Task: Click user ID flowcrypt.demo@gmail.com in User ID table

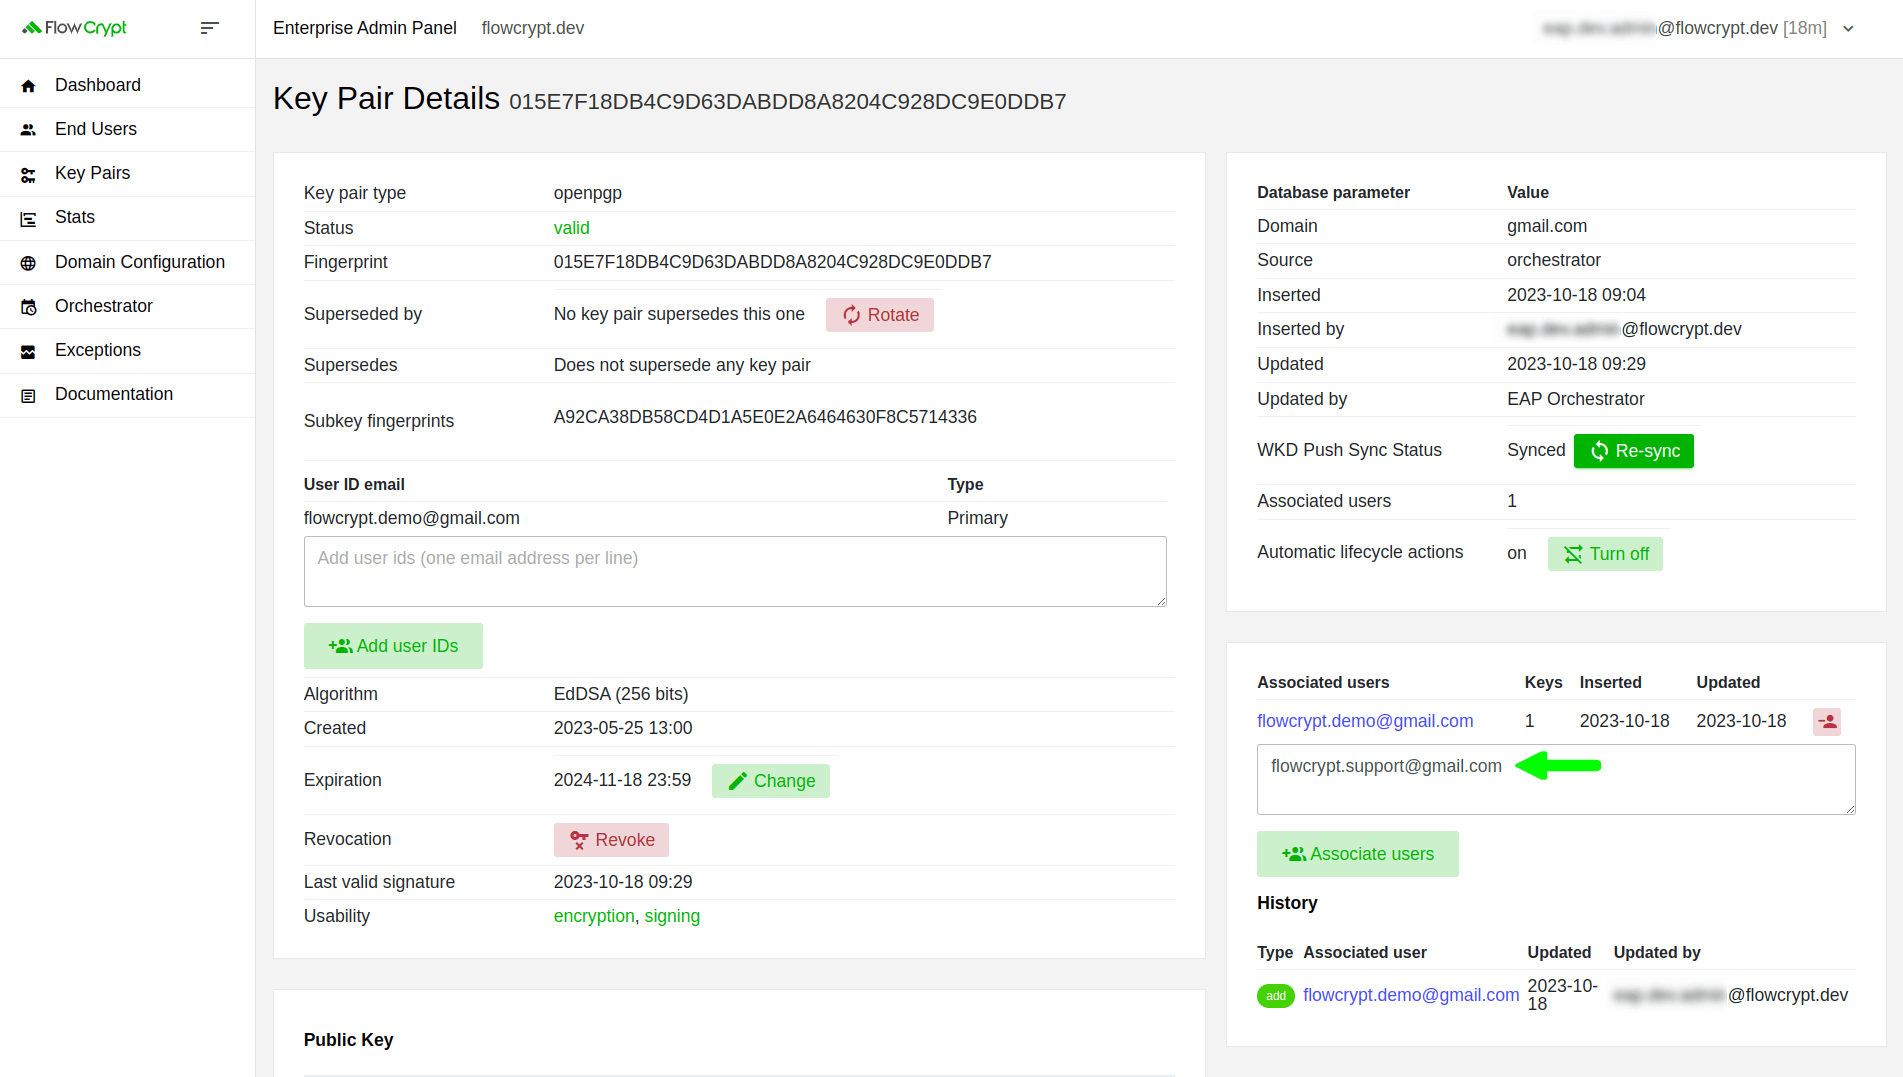Action: pos(412,518)
